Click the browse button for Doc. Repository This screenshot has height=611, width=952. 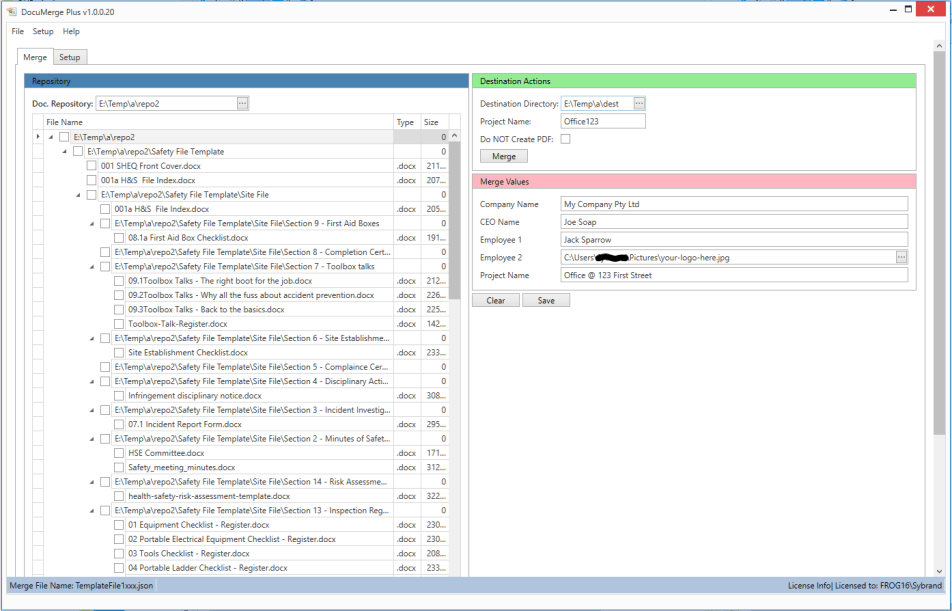(242, 103)
